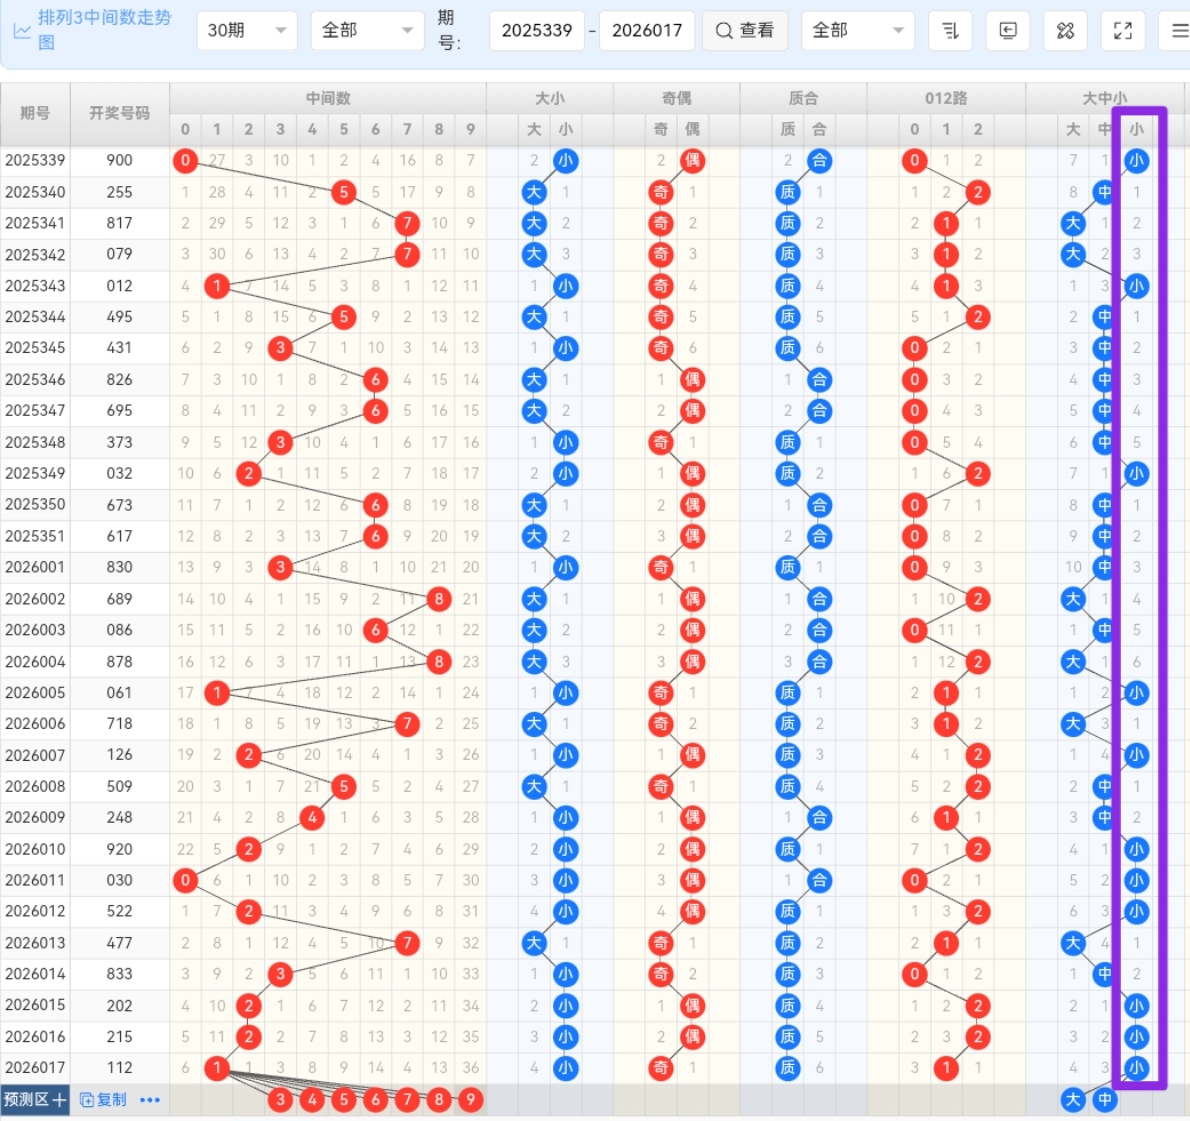
Task: Open the hamburger menu icon
Action: [1179, 31]
